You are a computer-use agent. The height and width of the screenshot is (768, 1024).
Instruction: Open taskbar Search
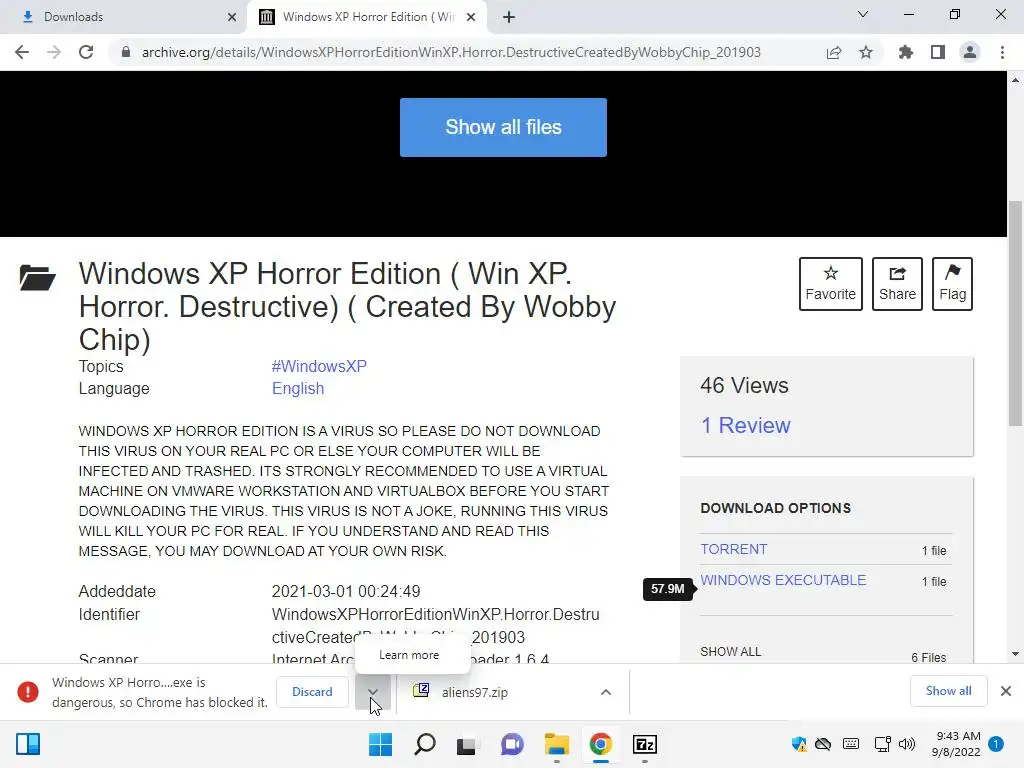(x=424, y=744)
